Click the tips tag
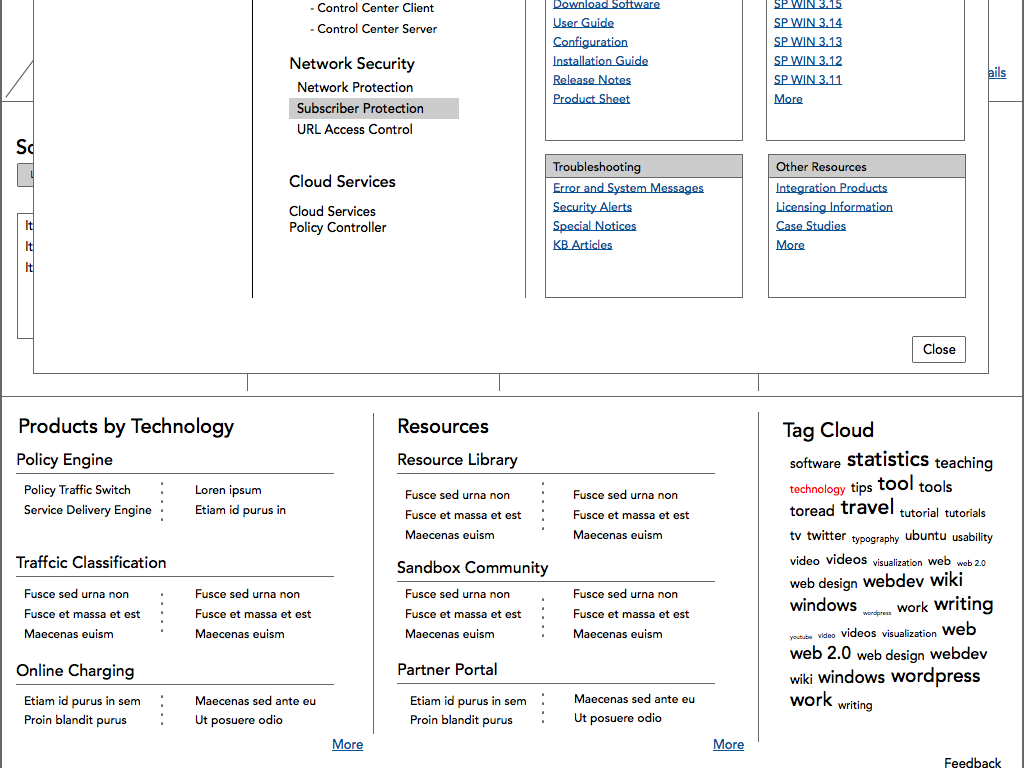 click(x=861, y=488)
